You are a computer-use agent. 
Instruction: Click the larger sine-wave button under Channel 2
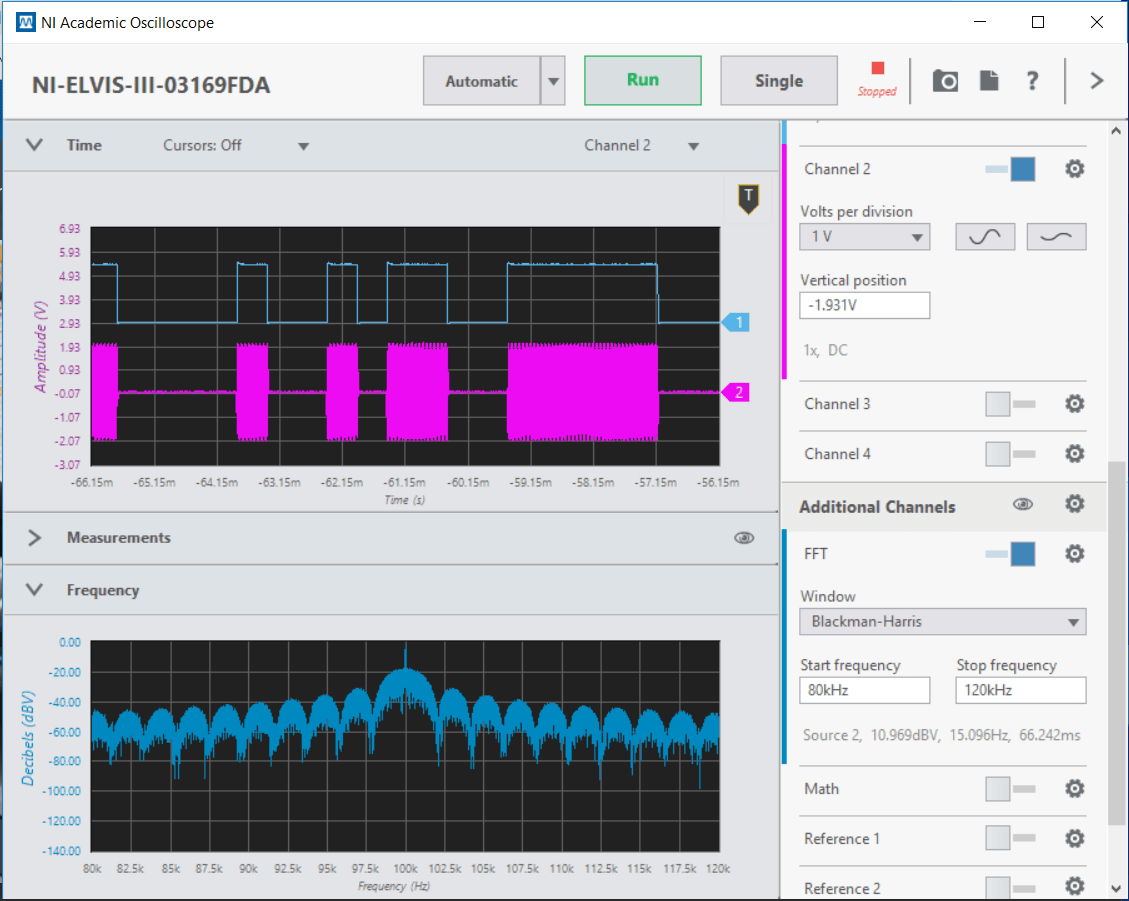tap(985, 237)
